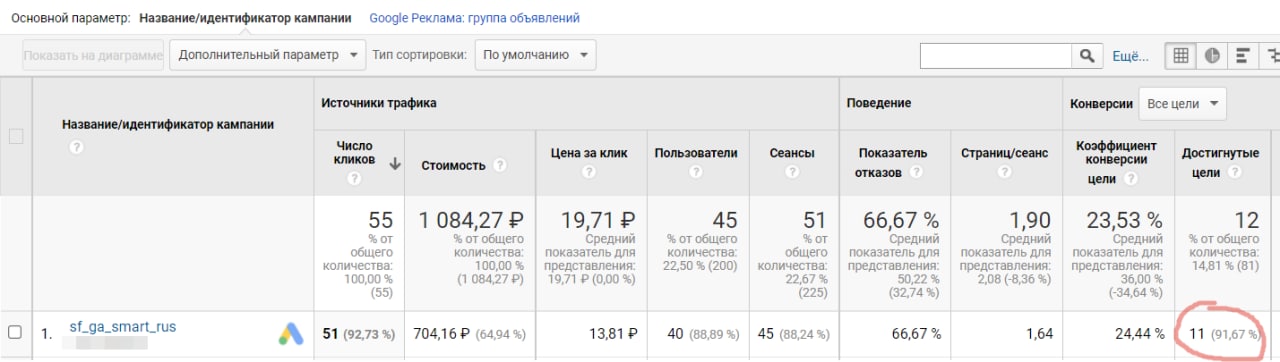Select Google Реклама: группа объявлений dimension
Image resolution: width=1280 pixels, height=362 pixels.
tap(474, 18)
